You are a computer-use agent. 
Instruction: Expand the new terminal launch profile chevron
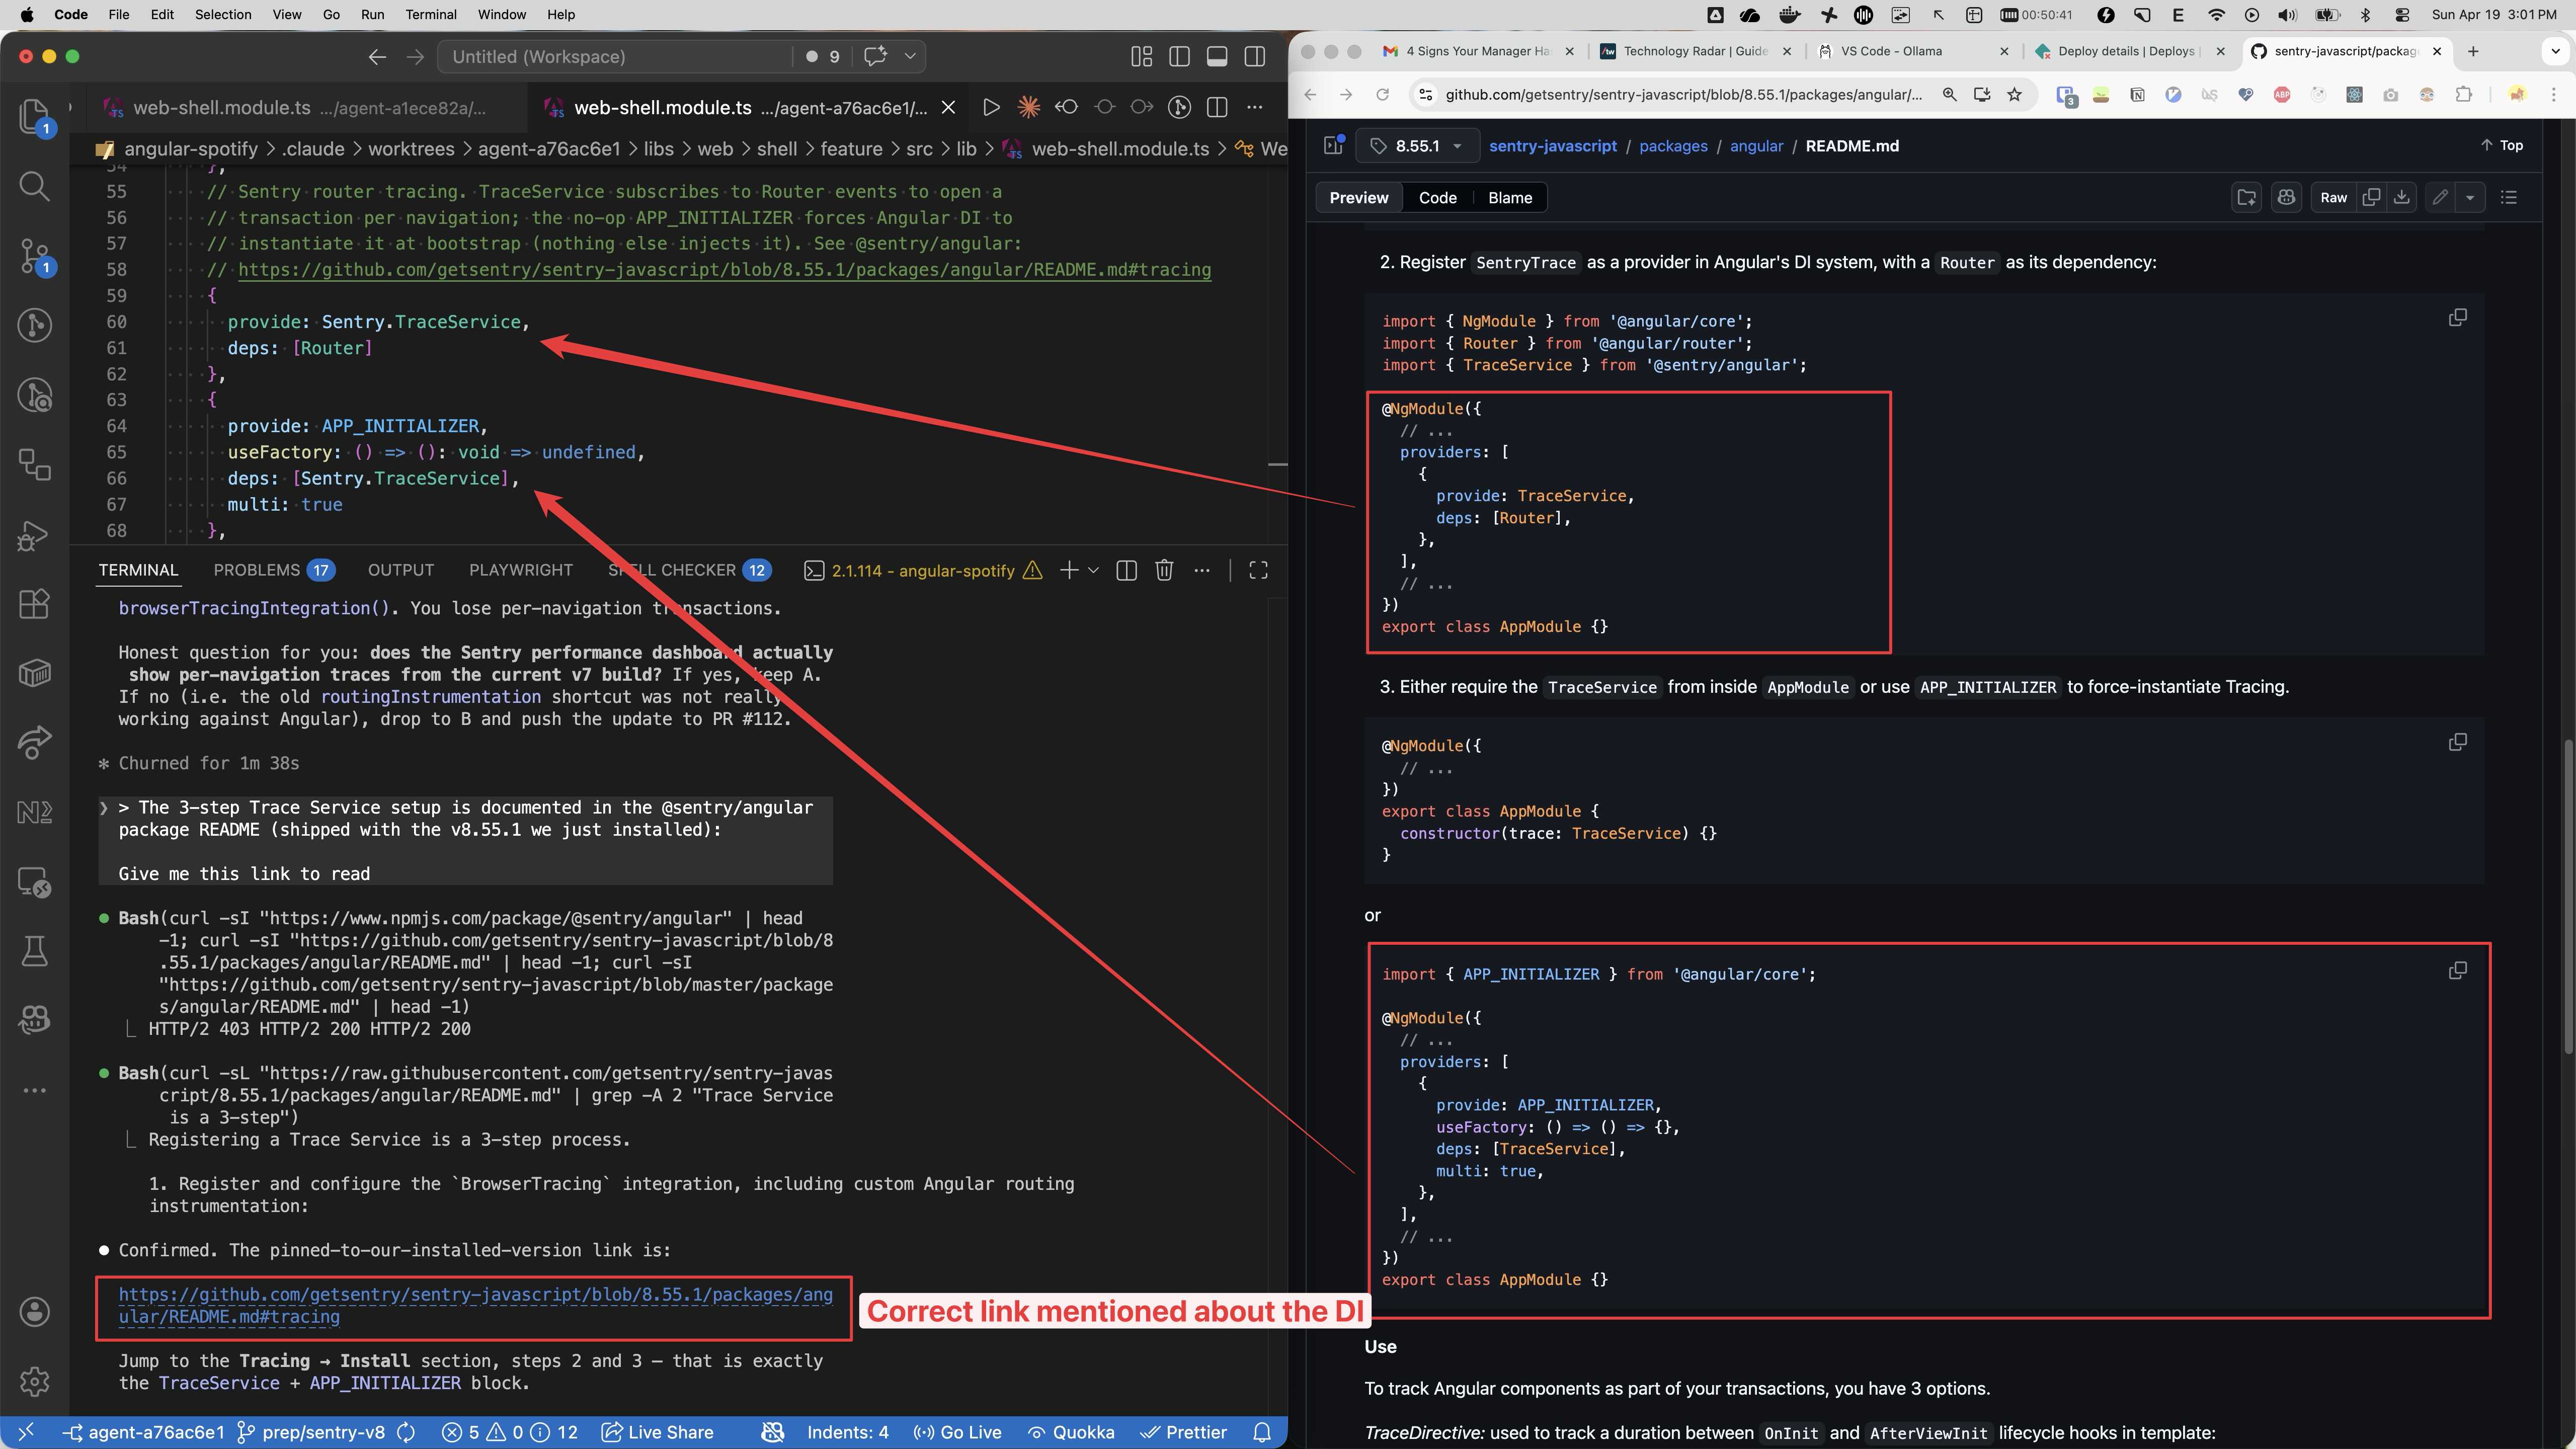1093,570
